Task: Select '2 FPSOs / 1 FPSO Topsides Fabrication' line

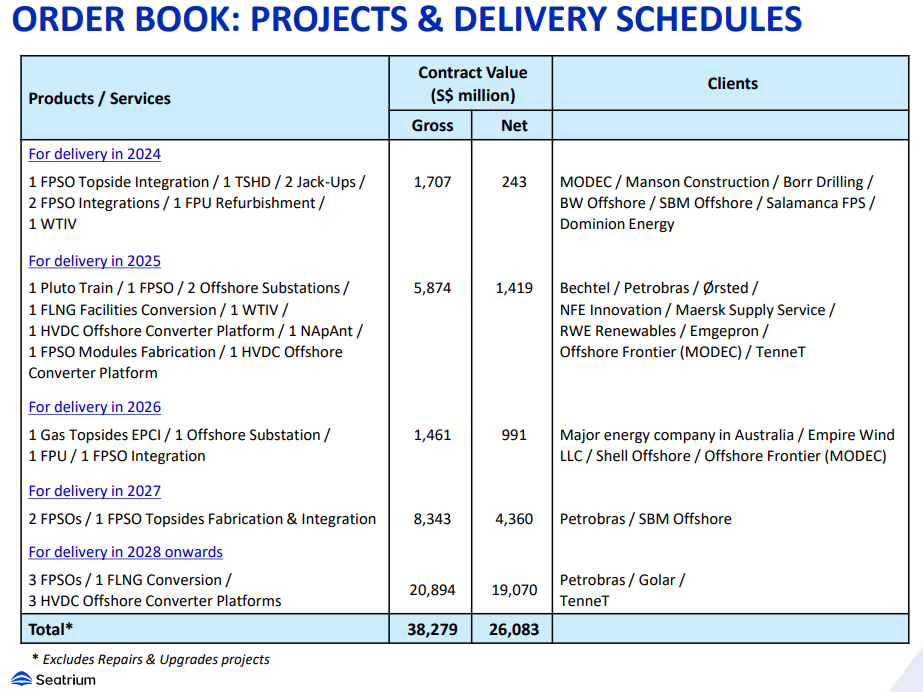Action: 202,519
